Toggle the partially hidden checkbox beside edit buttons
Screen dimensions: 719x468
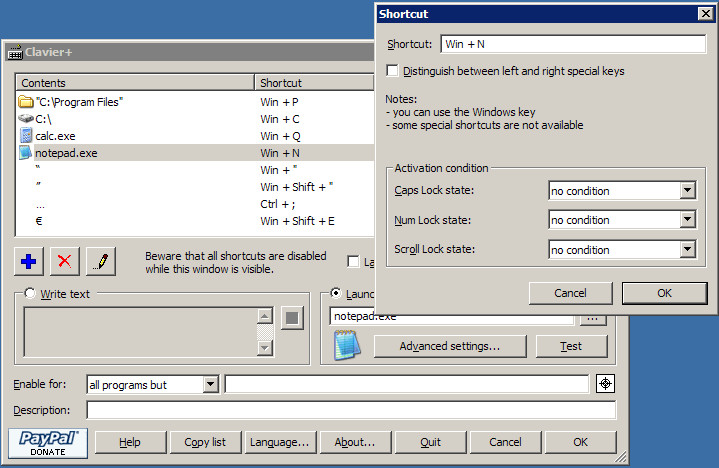pos(353,262)
